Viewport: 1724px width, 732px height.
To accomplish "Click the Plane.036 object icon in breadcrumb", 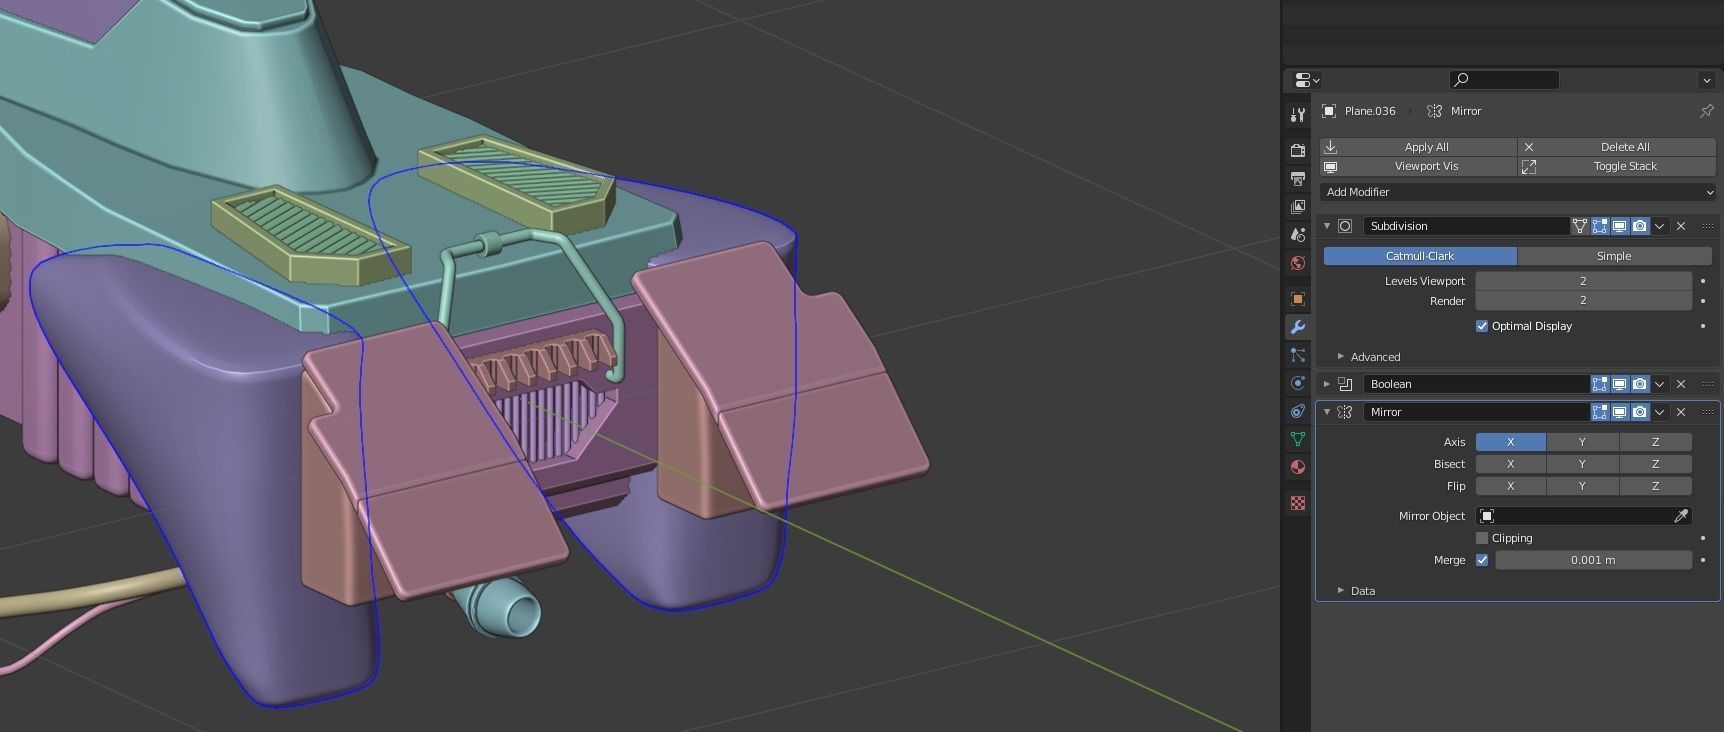I will [x=1329, y=111].
